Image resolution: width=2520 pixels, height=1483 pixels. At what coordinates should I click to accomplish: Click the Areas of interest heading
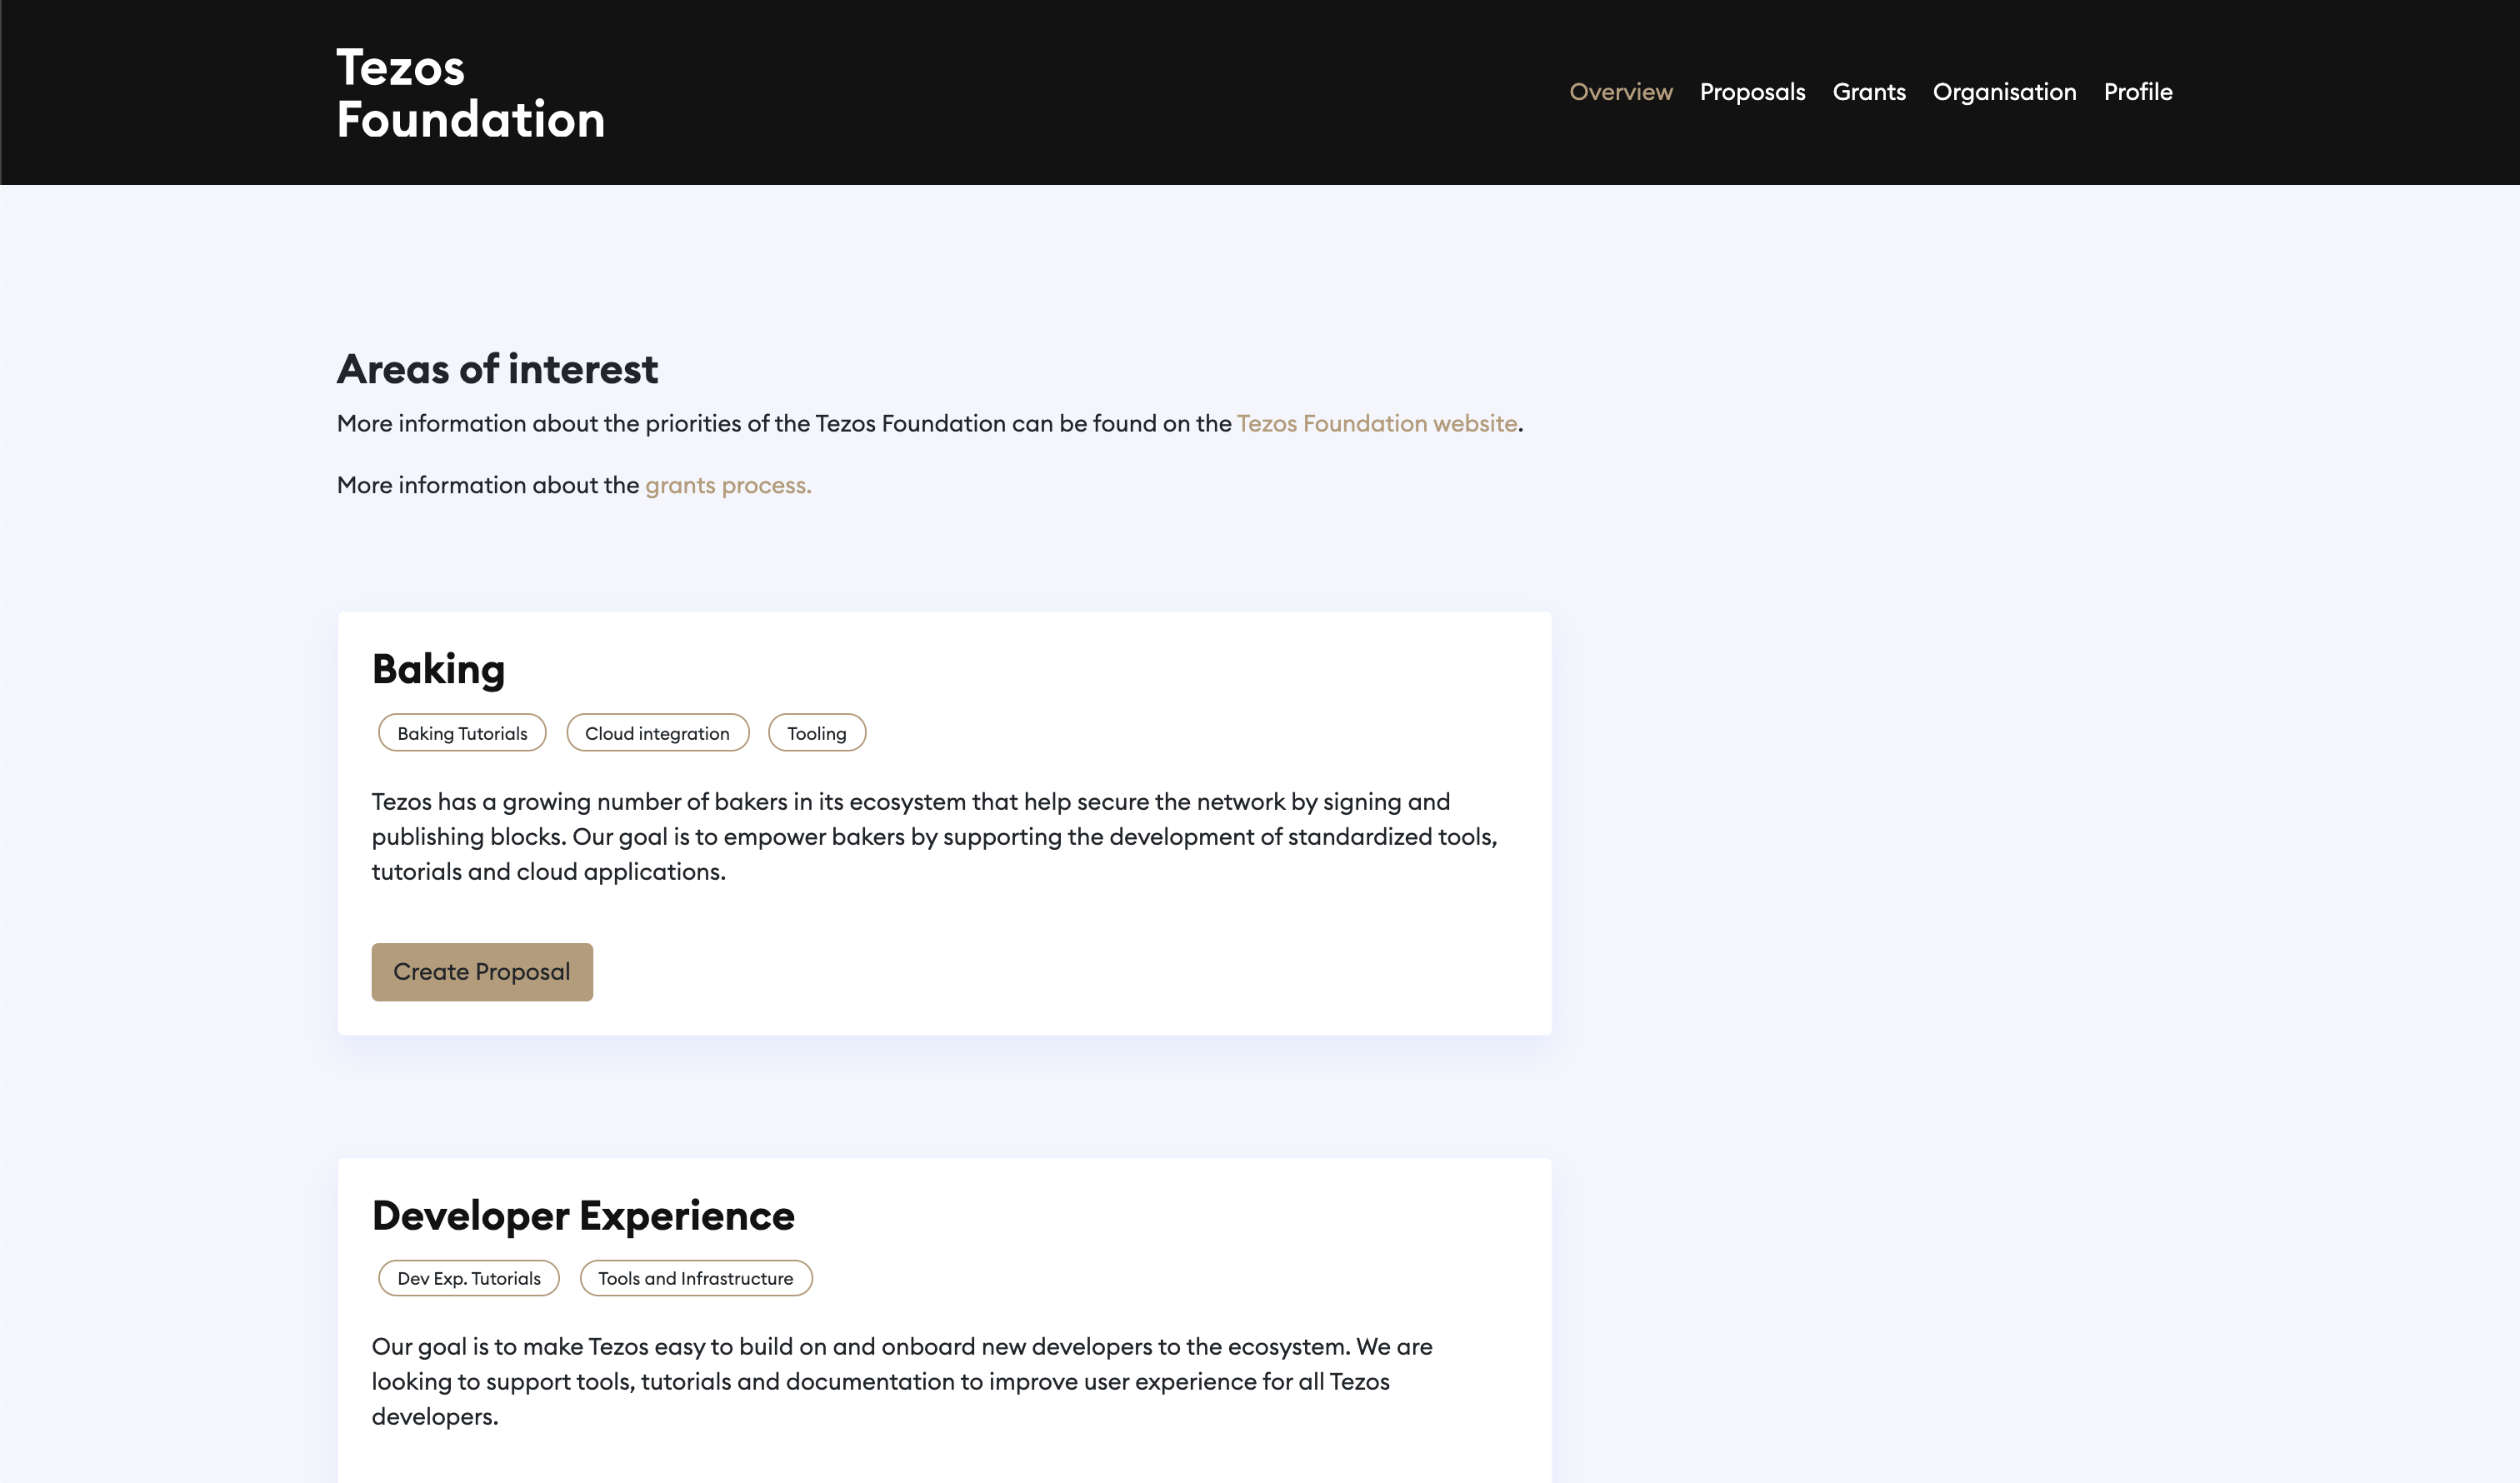click(497, 369)
